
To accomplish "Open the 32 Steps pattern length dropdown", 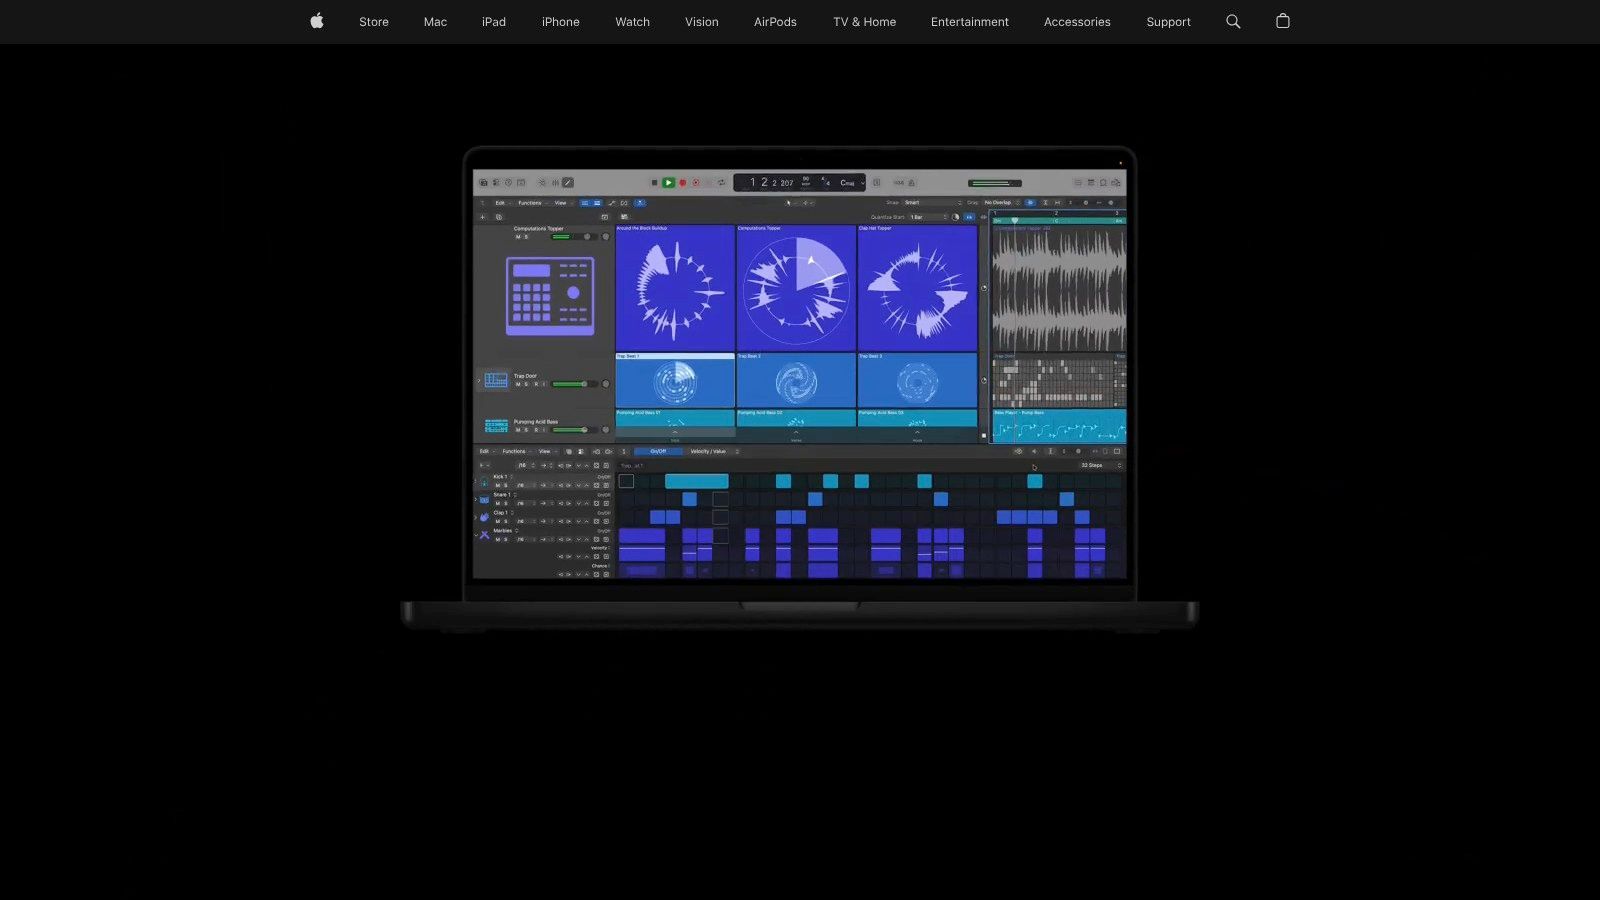I will (1092, 465).
